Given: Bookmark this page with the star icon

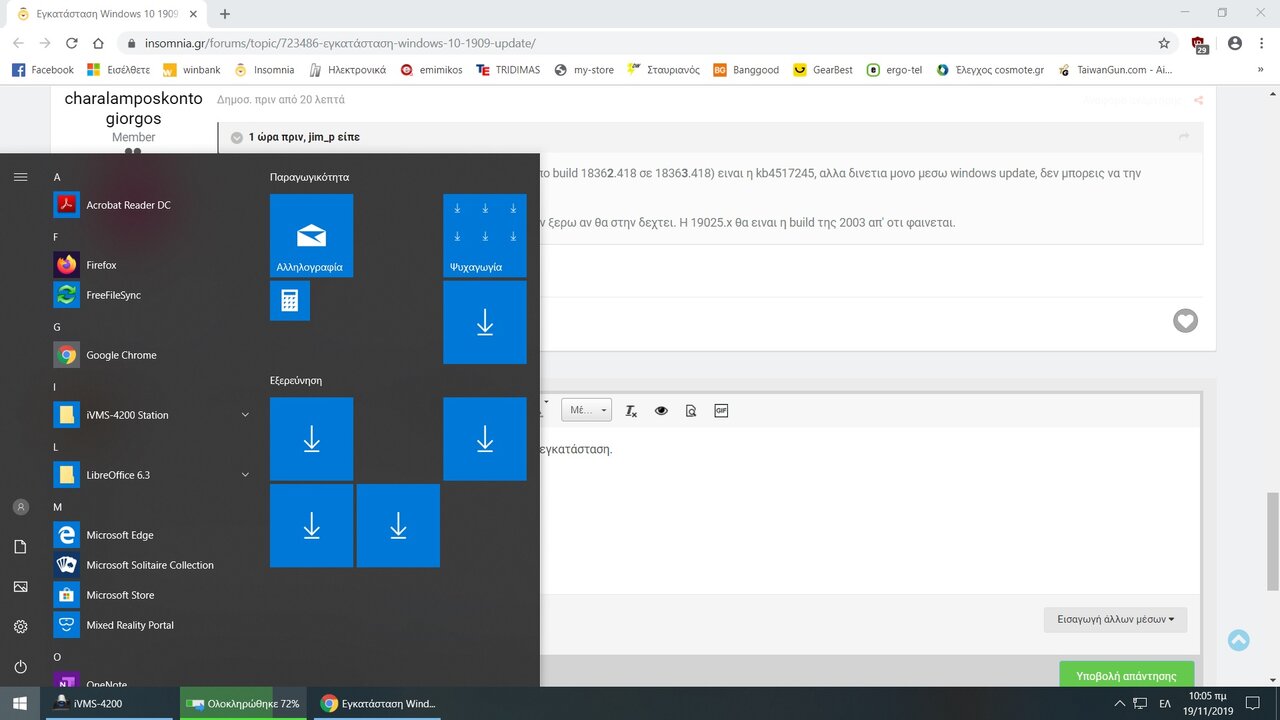Looking at the screenshot, I should (1164, 44).
